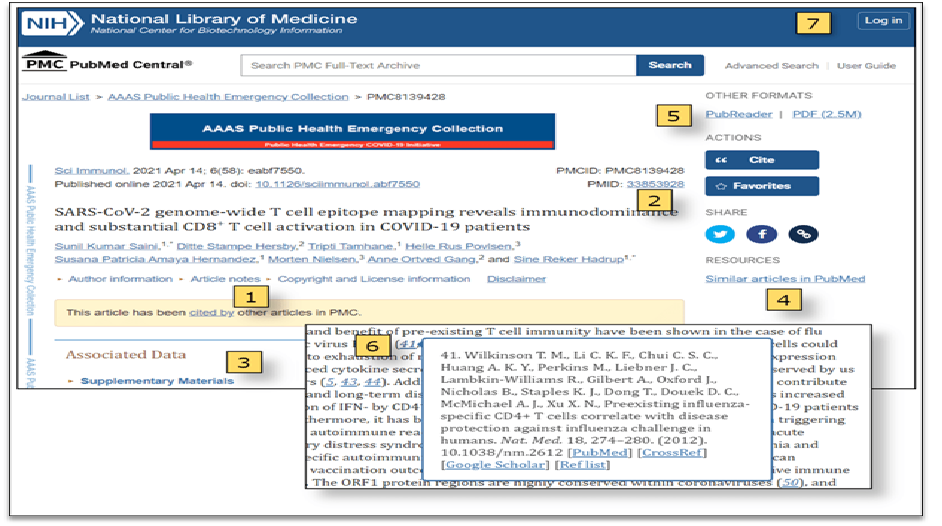Open the Google Scholar link in reference popup
The height and width of the screenshot is (526, 942).
pos(495,465)
